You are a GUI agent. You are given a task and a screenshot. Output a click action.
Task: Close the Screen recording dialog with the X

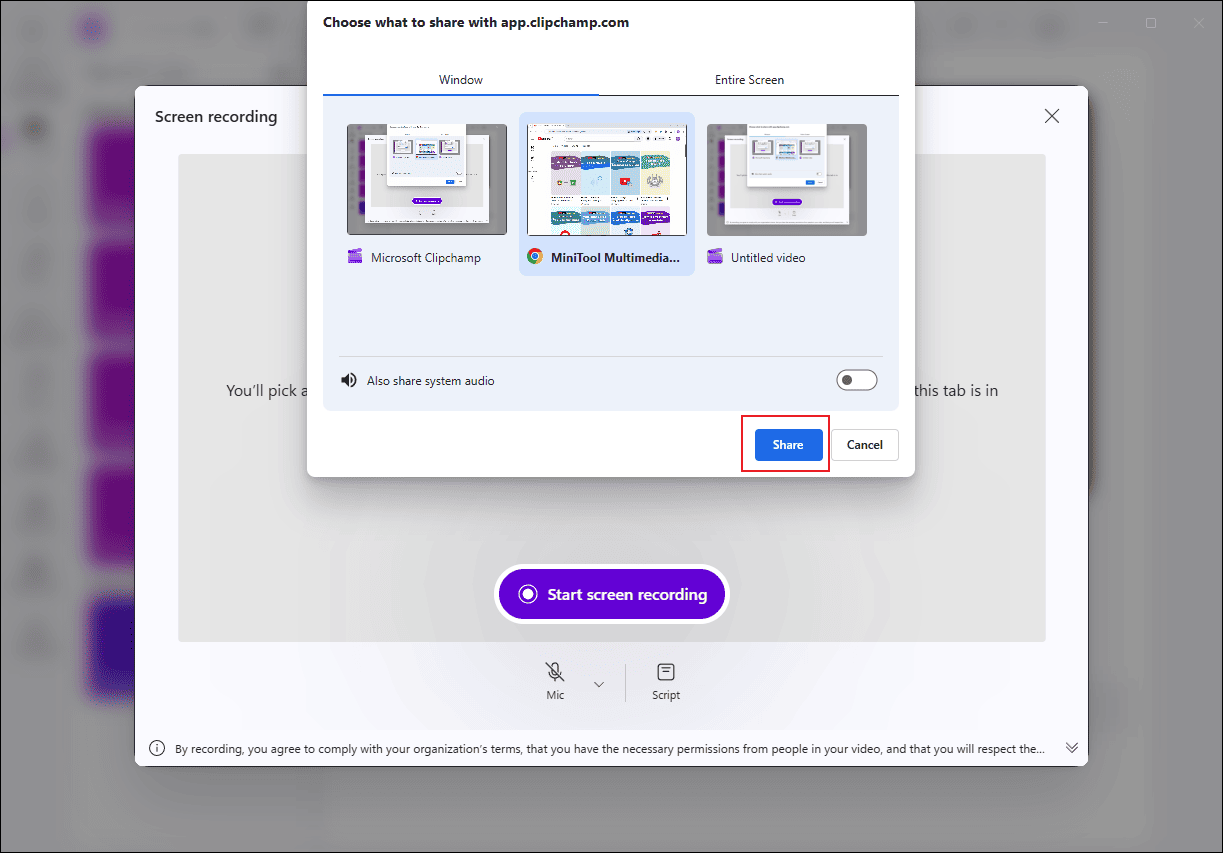click(x=1051, y=115)
